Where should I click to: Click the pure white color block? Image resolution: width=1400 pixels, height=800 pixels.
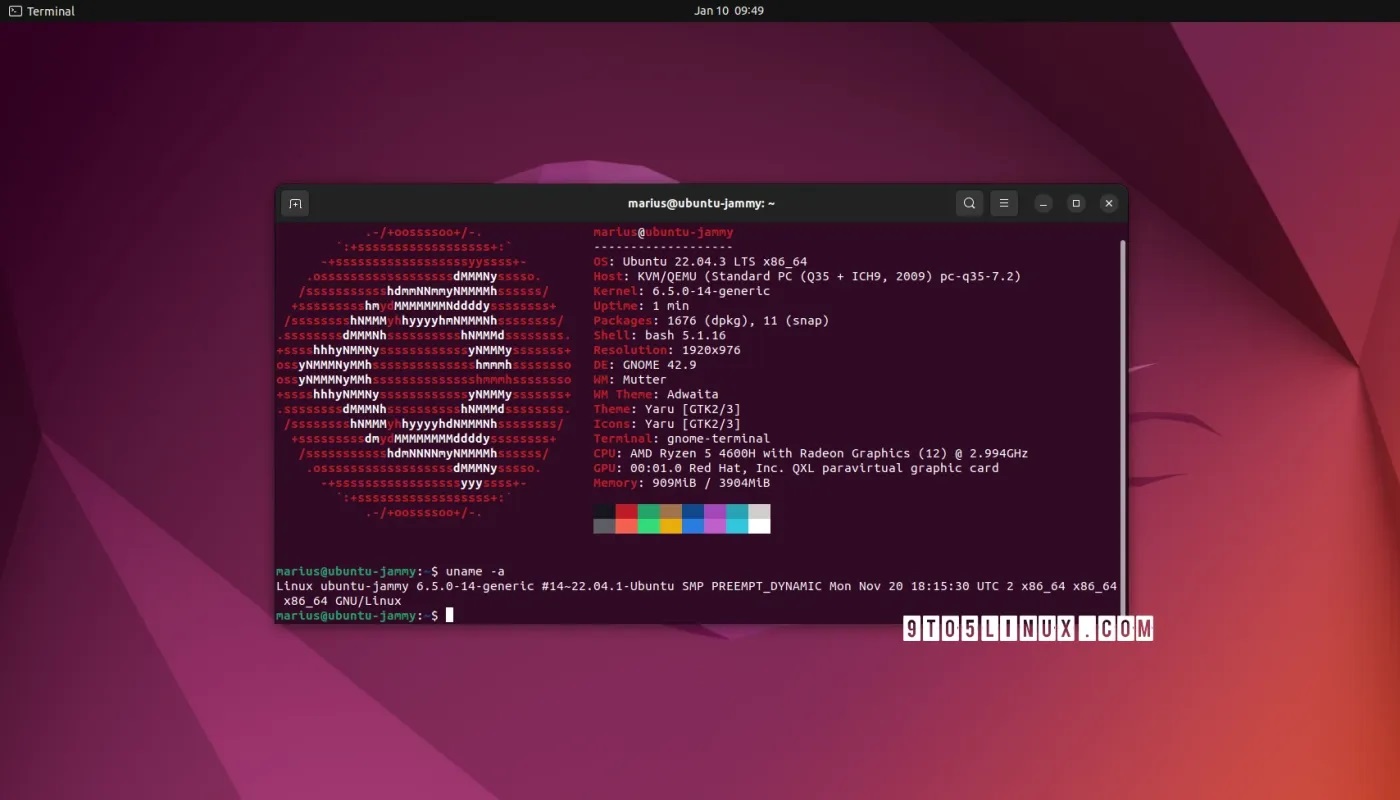[759, 526]
